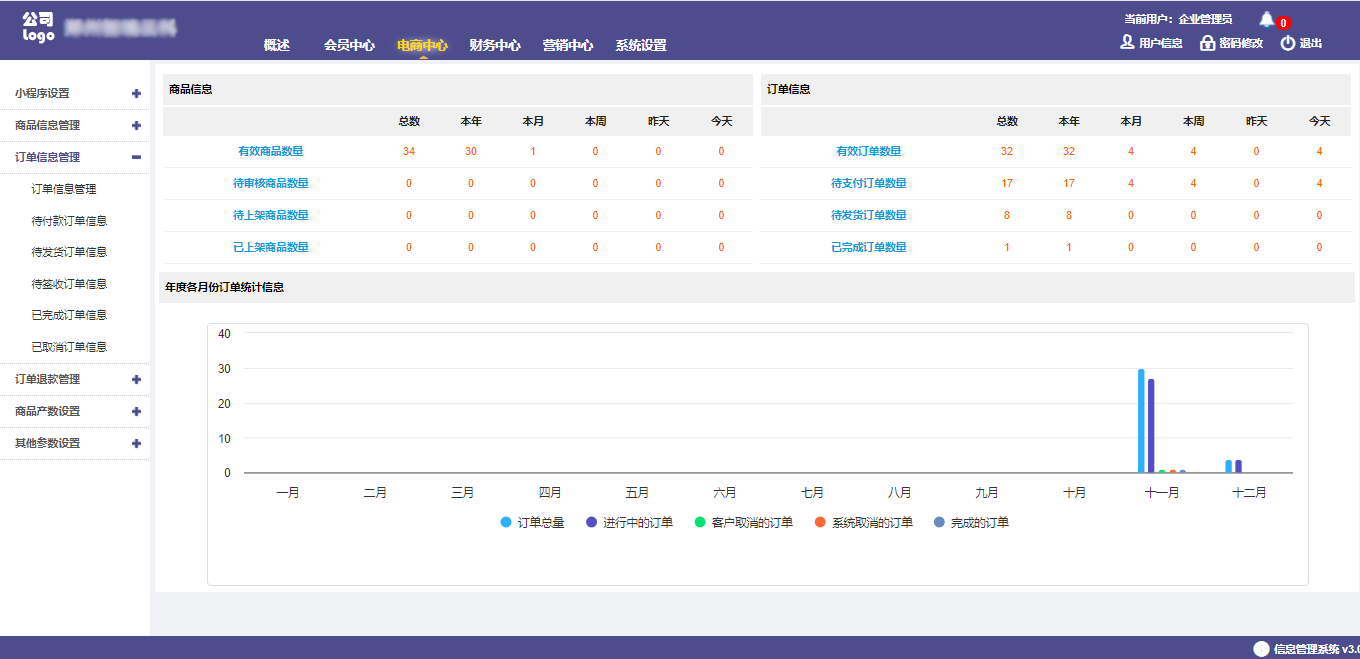The image size is (1360, 659).
Task: Toggle 订单总量 legend series
Action: (x=532, y=522)
